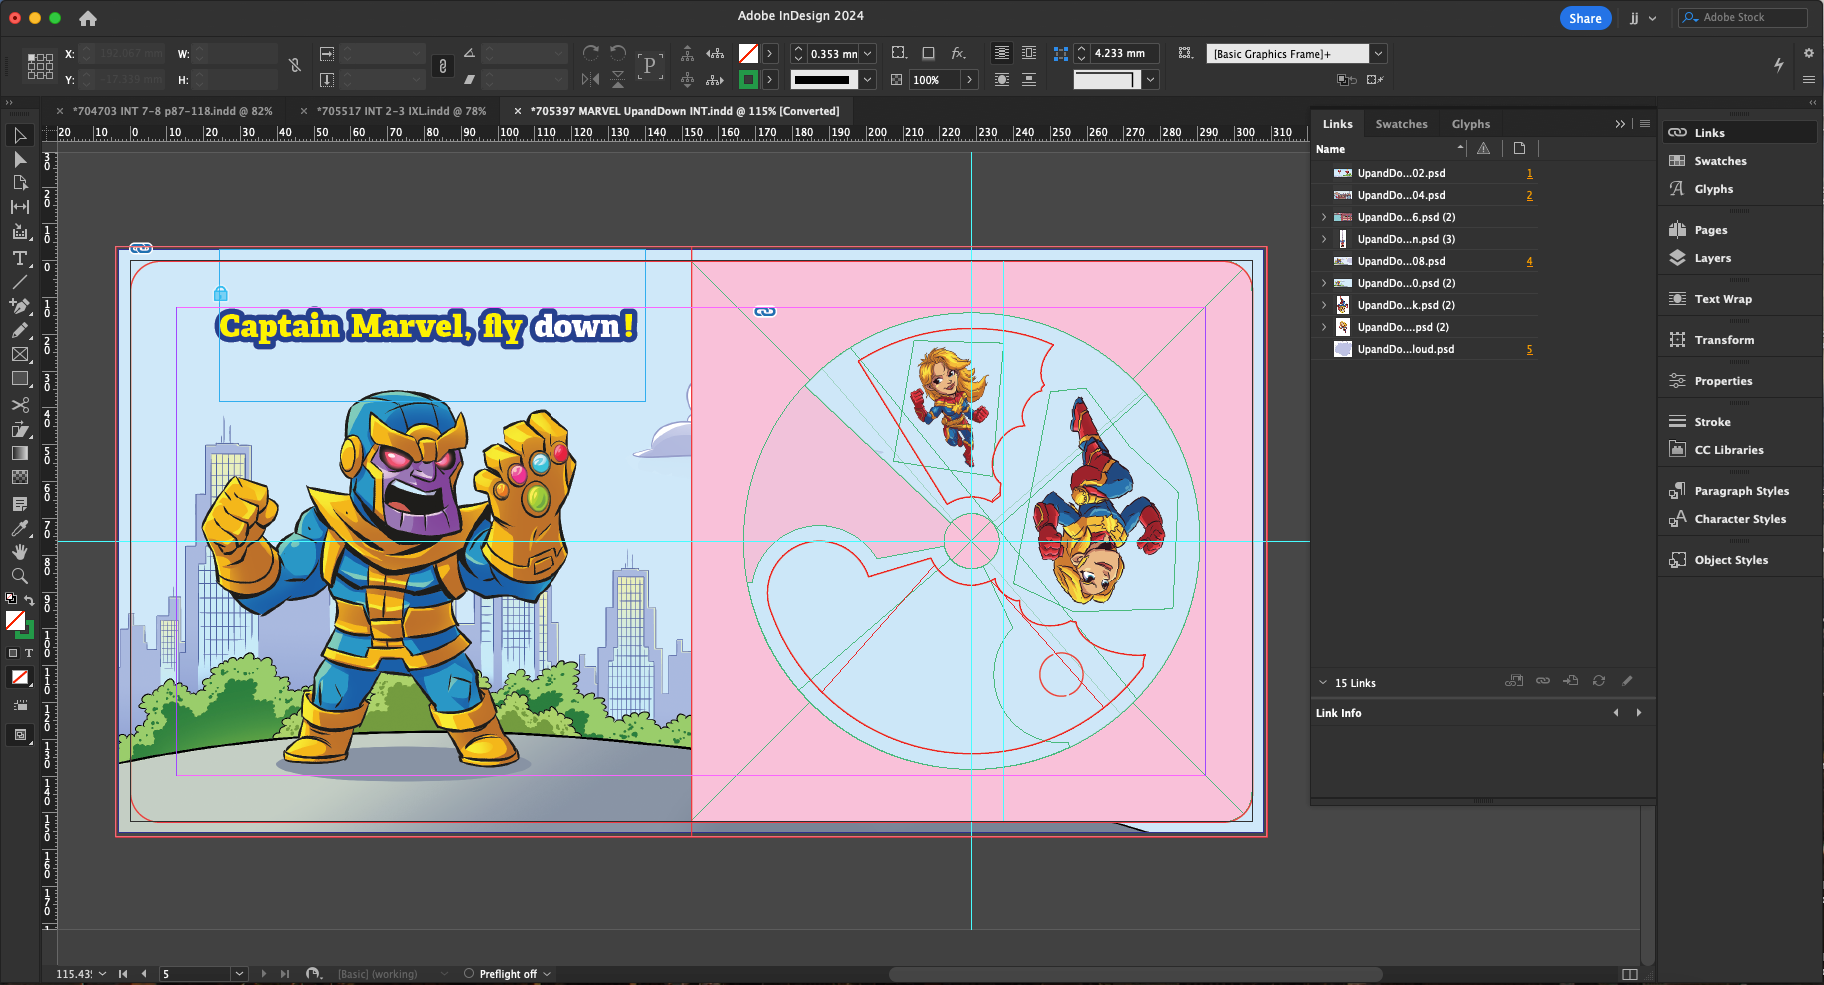
Task: Toggle constrain width and height proportions
Action: click(x=294, y=66)
